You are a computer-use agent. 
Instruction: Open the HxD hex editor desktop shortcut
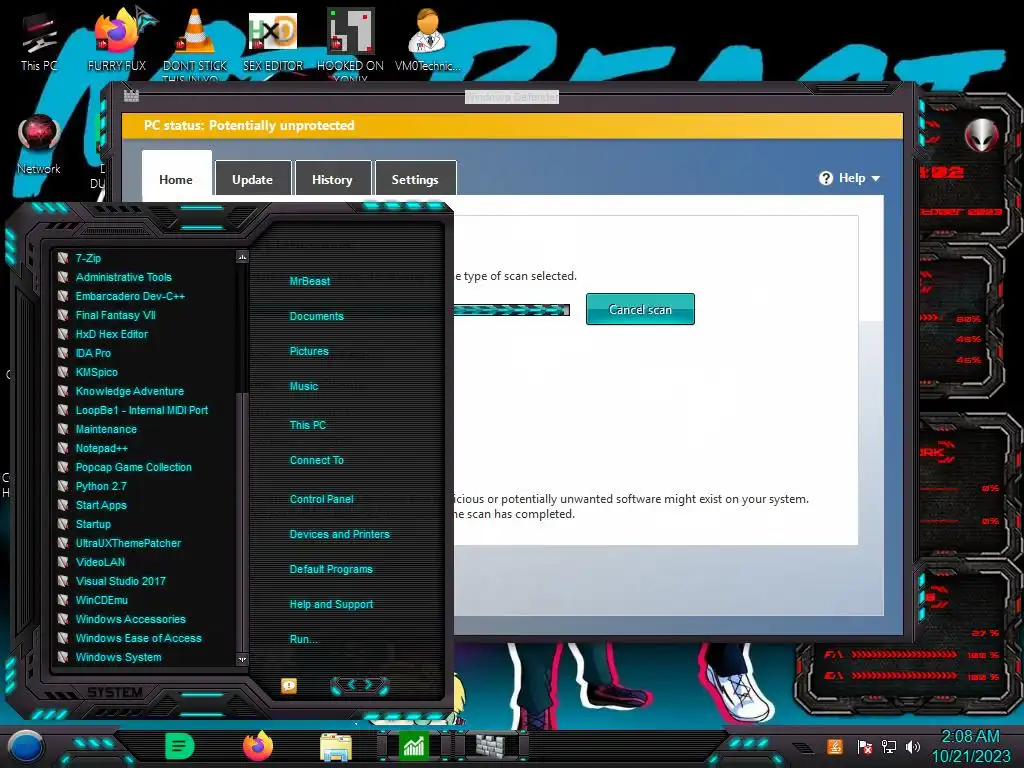click(x=273, y=40)
